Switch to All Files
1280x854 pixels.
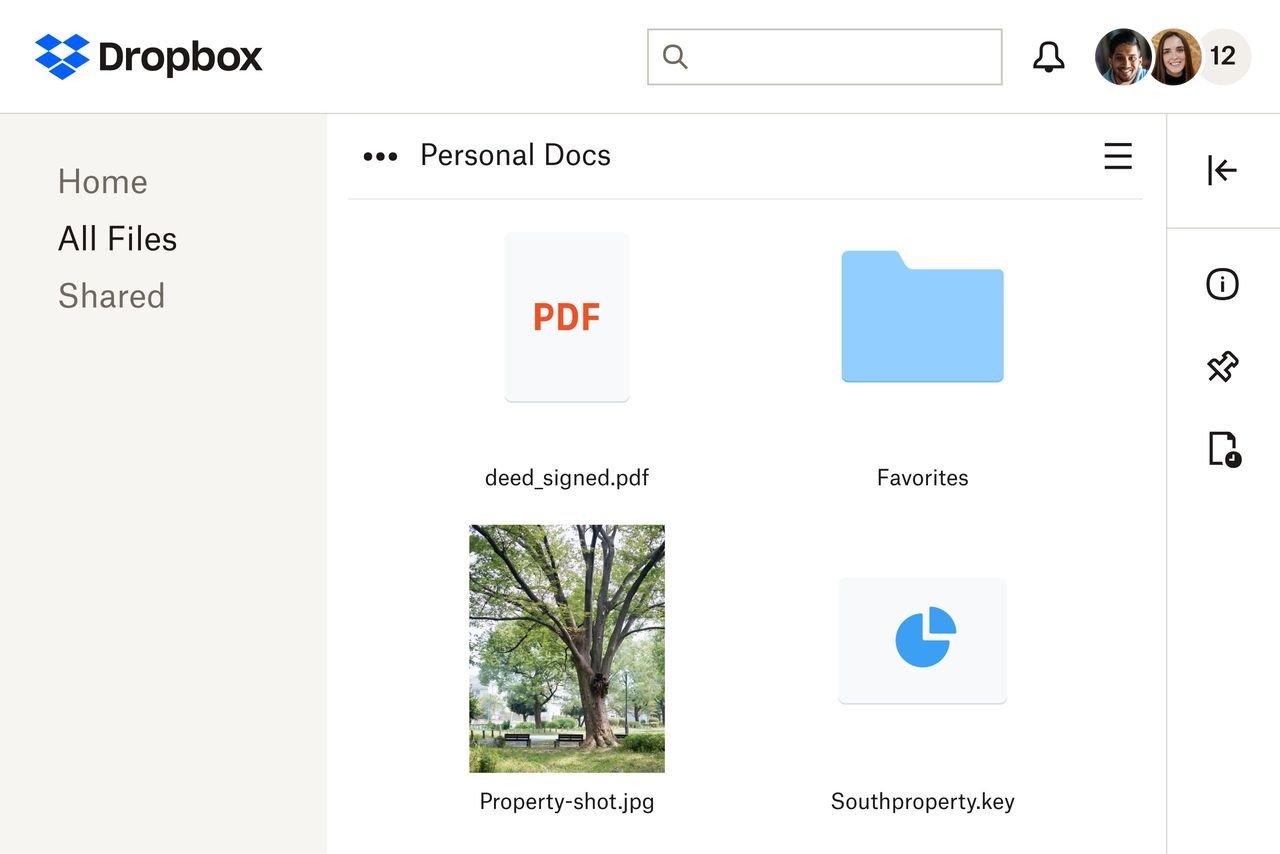(x=117, y=239)
